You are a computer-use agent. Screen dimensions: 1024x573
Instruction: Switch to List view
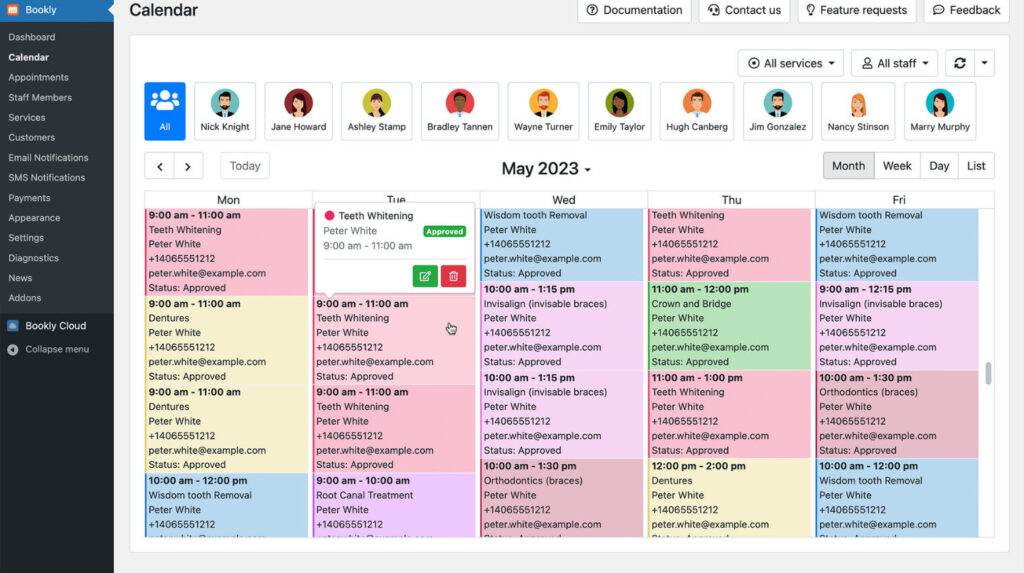(976, 166)
